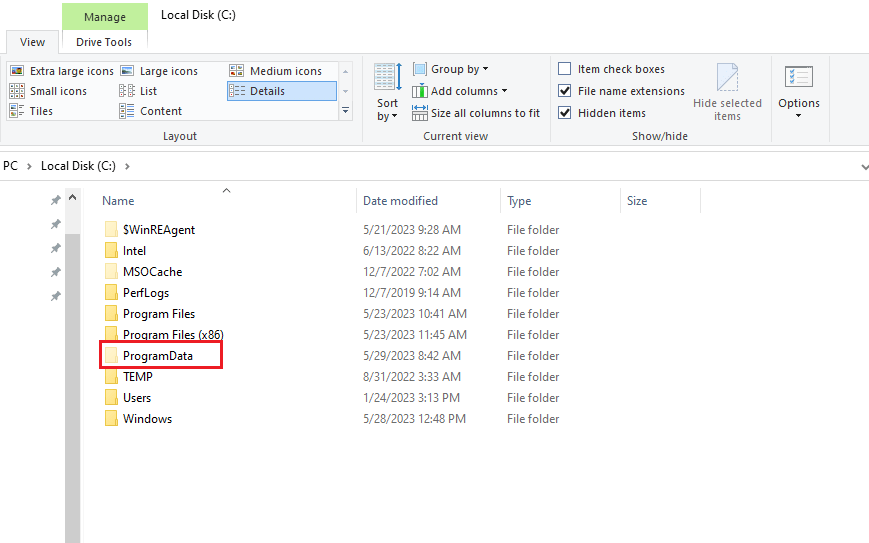Viewport: 869px width, 543px height.
Task: Click the Hide selected items icon
Action: [x=727, y=79]
